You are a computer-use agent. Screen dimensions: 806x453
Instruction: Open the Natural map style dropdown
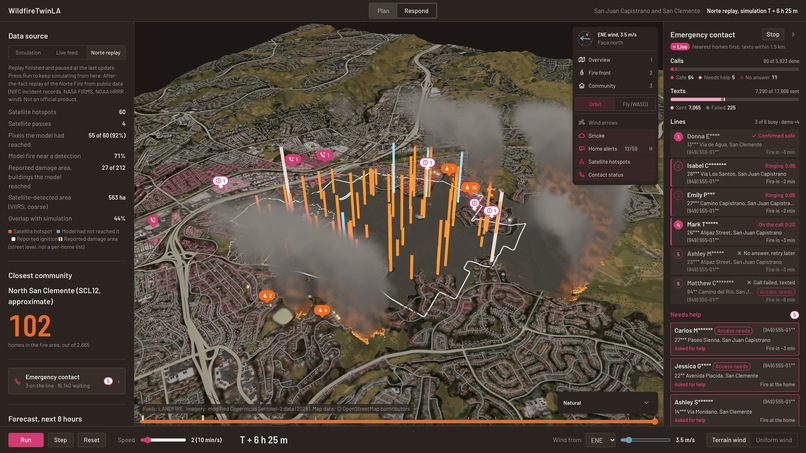(606, 403)
